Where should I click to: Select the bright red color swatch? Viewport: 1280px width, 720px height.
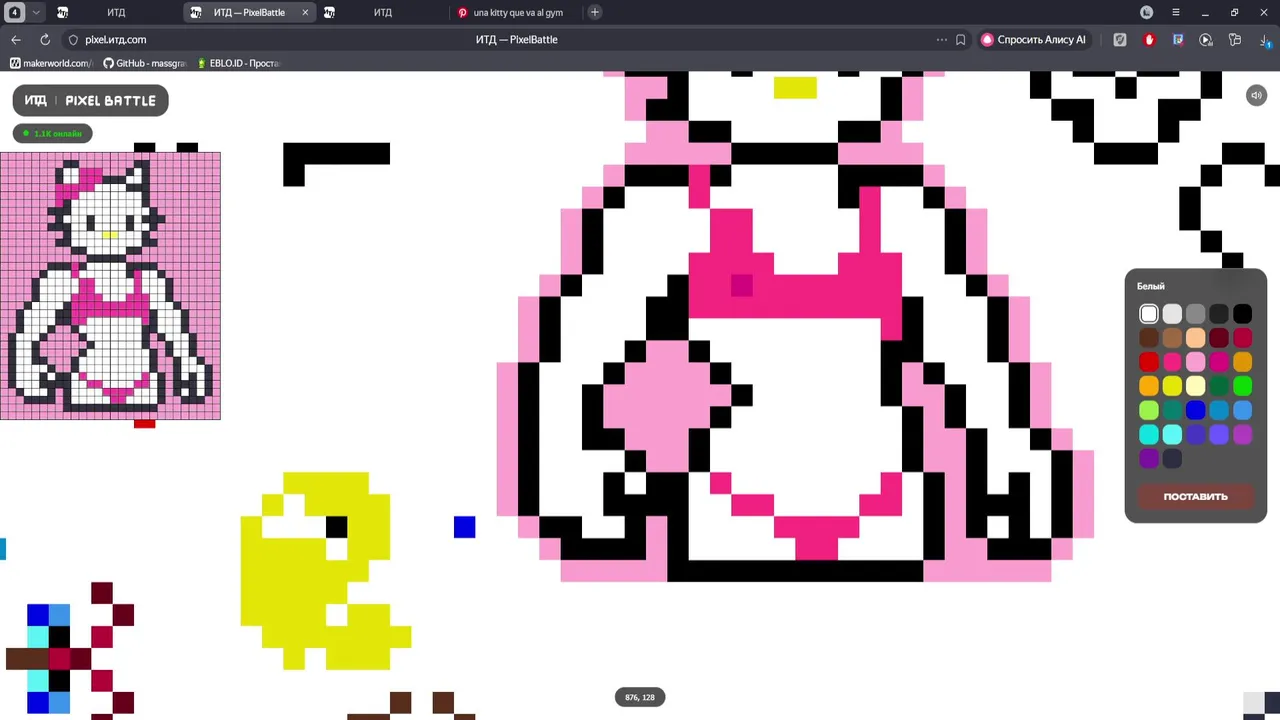[1149, 362]
